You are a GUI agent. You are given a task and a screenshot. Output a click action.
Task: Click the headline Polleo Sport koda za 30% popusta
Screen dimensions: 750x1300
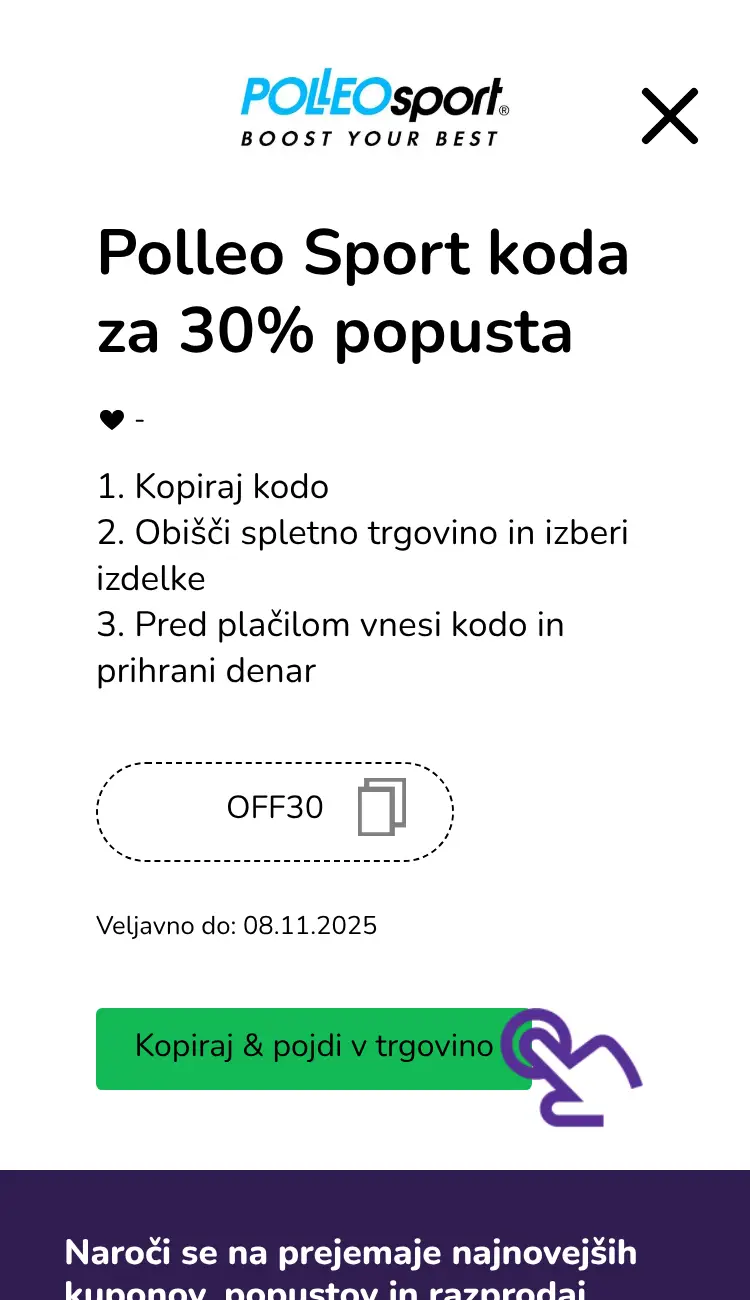[x=363, y=289]
